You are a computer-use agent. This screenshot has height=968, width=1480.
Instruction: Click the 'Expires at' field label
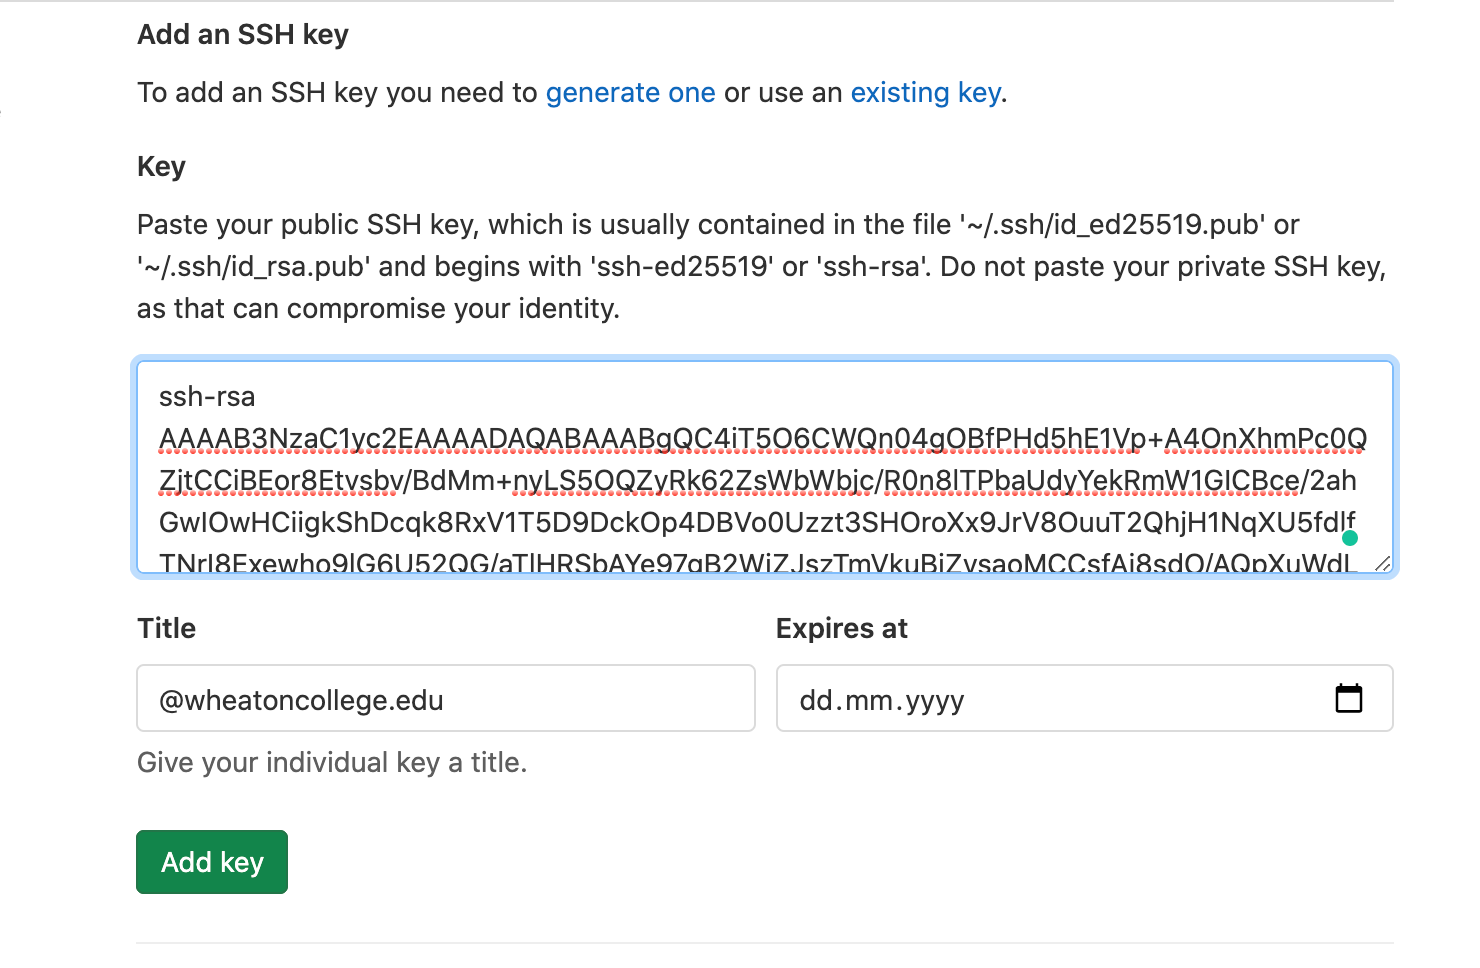click(842, 628)
